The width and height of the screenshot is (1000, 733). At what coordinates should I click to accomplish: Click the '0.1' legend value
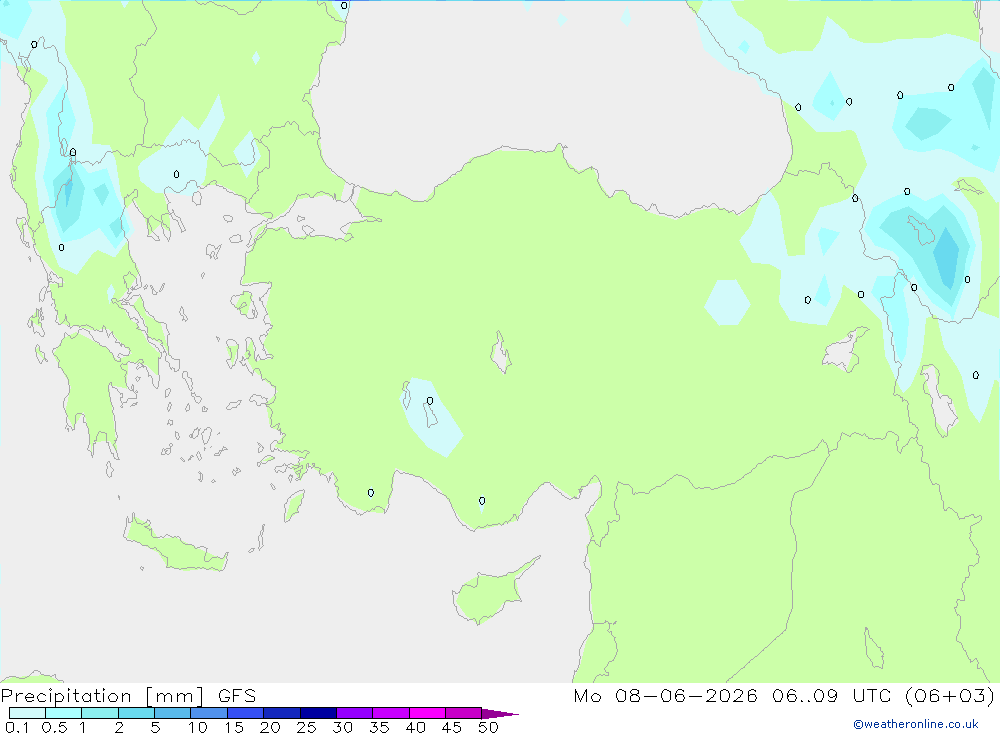tap(17, 727)
